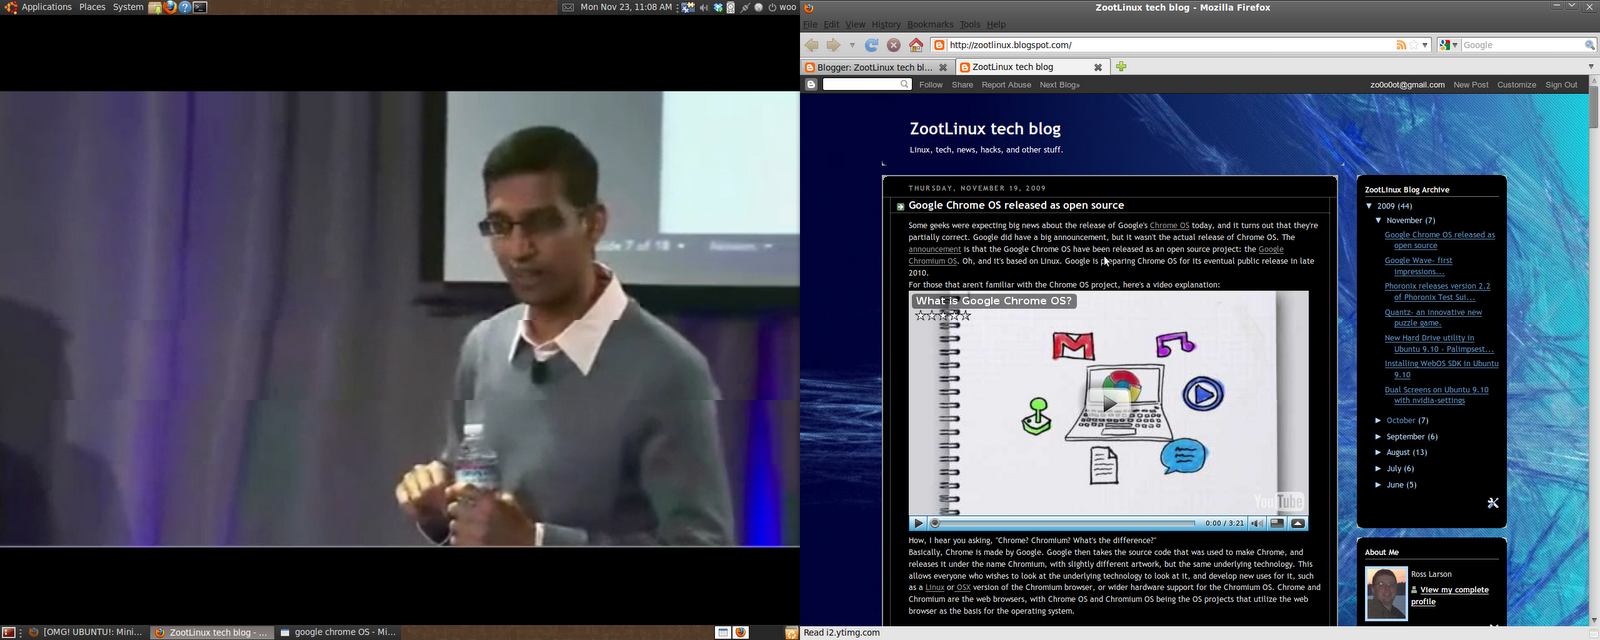
Task: Open the YouTube player menu arrow button
Action: (x=1298, y=523)
